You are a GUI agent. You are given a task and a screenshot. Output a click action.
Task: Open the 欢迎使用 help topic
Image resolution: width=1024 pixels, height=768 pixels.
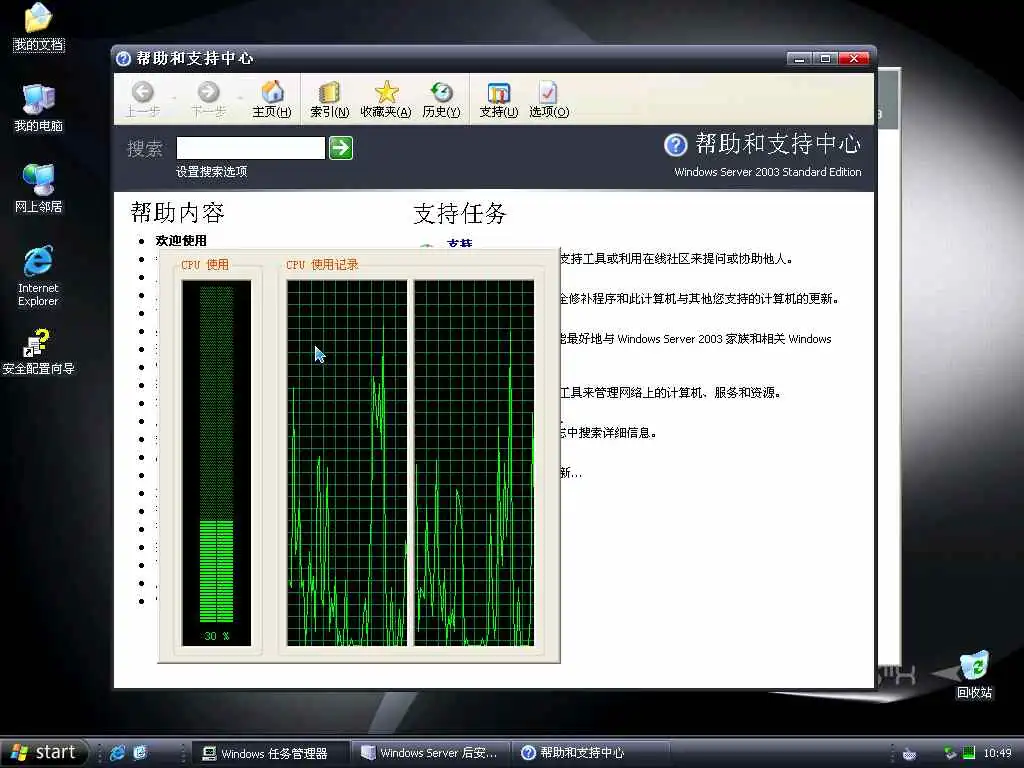(181, 240)
